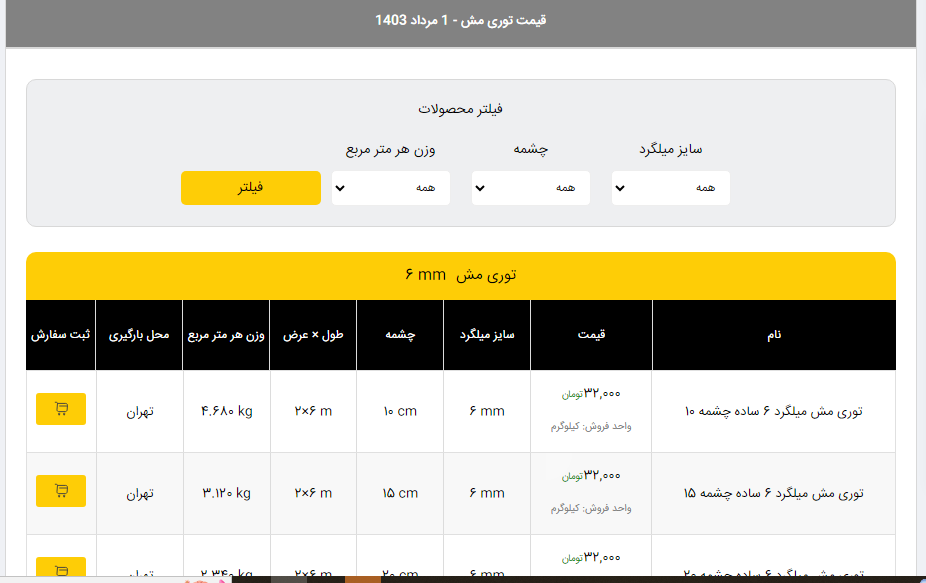The image size is (926, 583).
Task: Click the طول × عرض column header
Action: click(313, 335)
